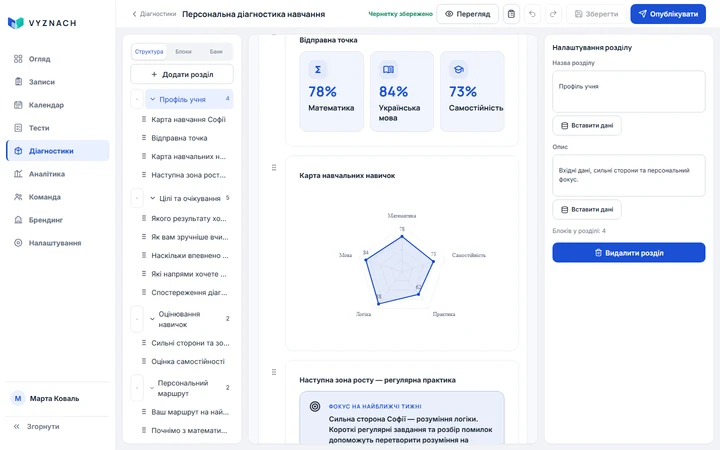Viewport: 720px width, 450px height.
Task: Go back to Діагностики breadcrumb
Action: (x=154, y=14)
